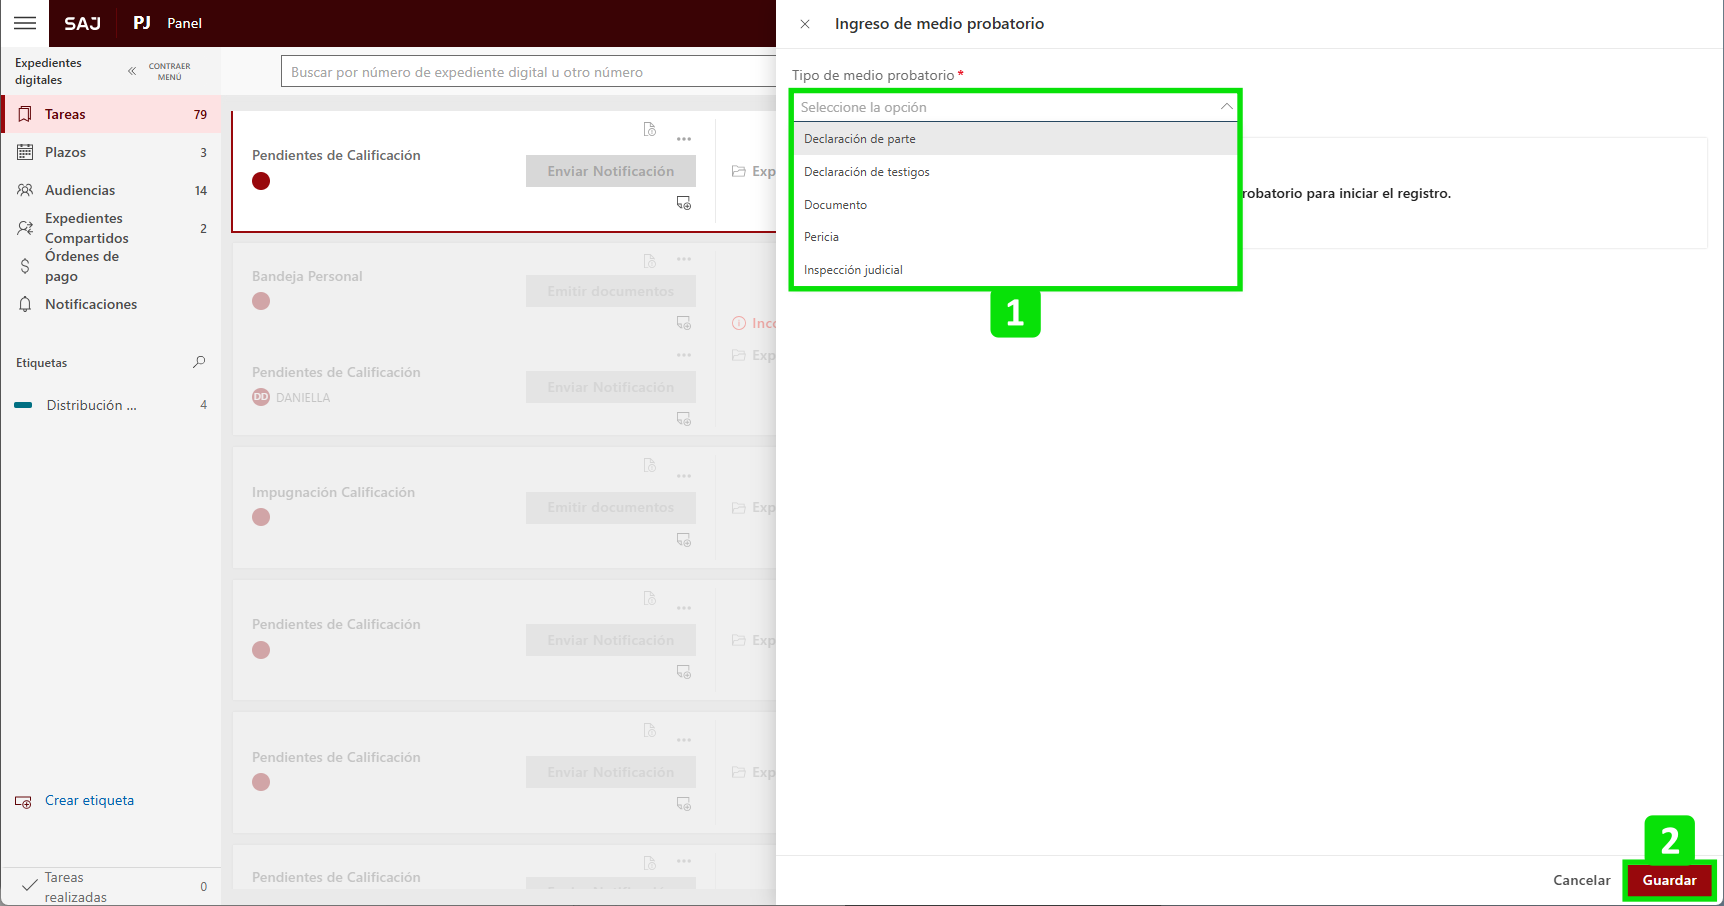Collapse the Tipo de medio probatorio dropdown
The width and height of the screenshot is (1724, 906).
[1226, 107]
